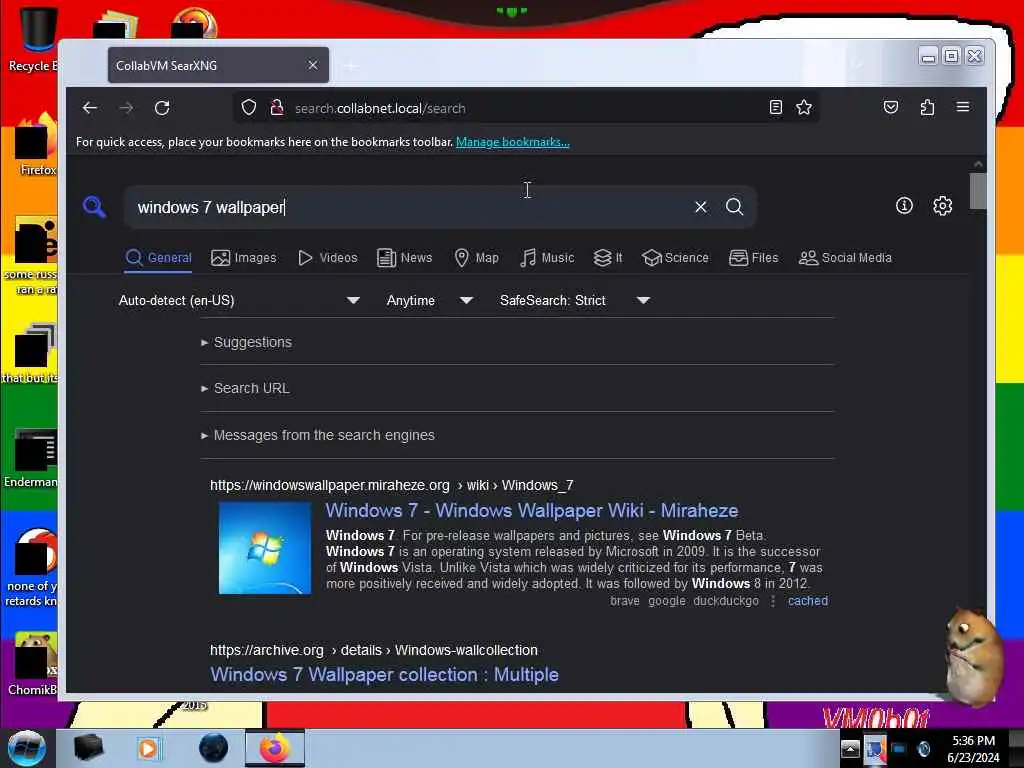Switch to the Music category
This screenshot has width=1024, height=768.
[547, 258]
